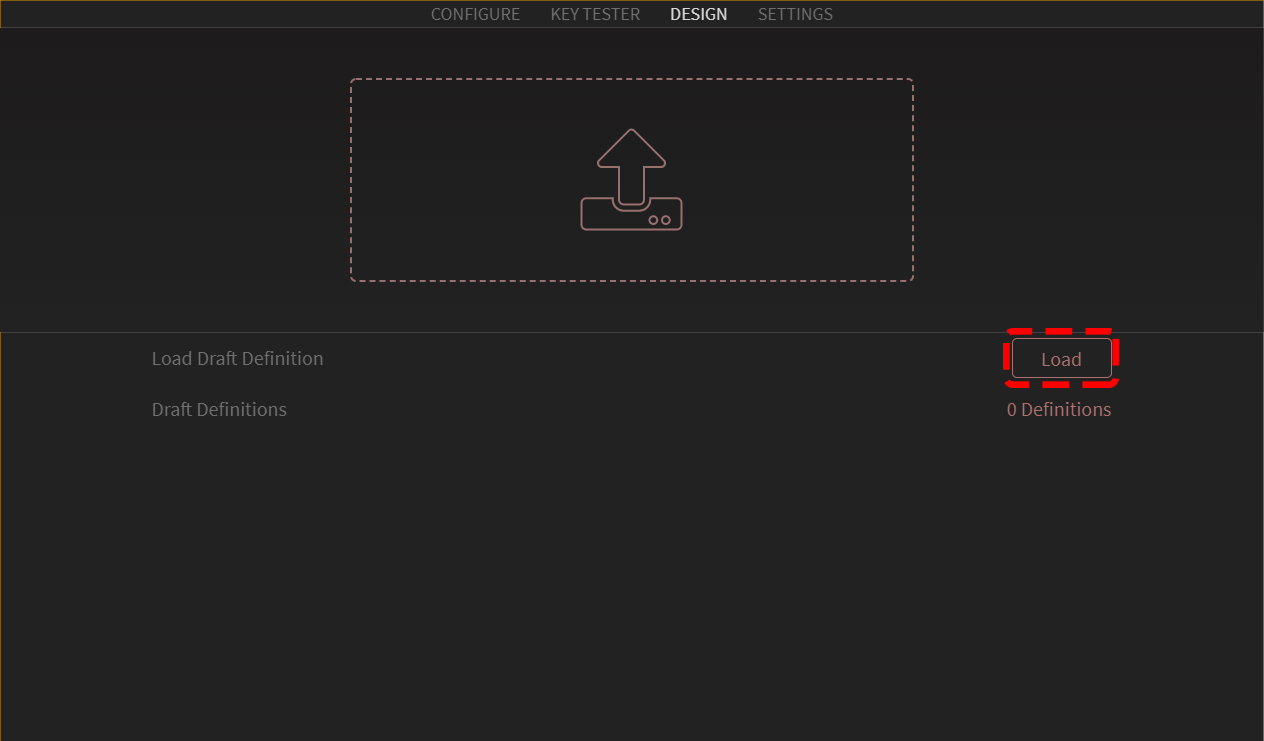The height and width of the screenshot is (741, 1264).
Task: Click the 'Load Draft Definition' label
Action: pyautogui.click(x=237, y=359)
